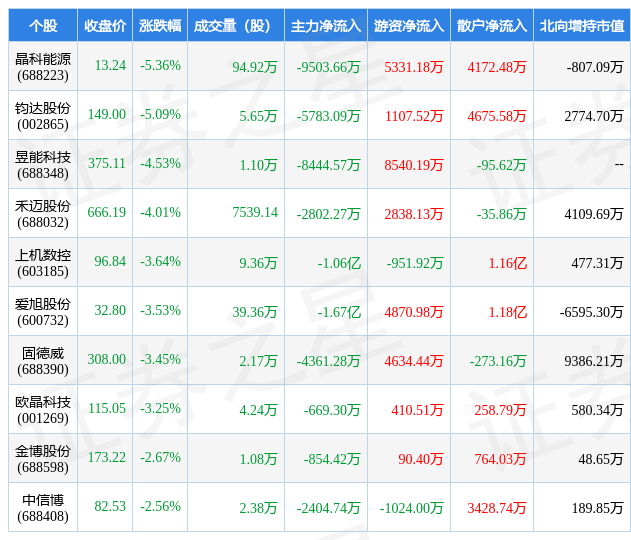Click main inflow -2404.74万

tap(328, 509)
